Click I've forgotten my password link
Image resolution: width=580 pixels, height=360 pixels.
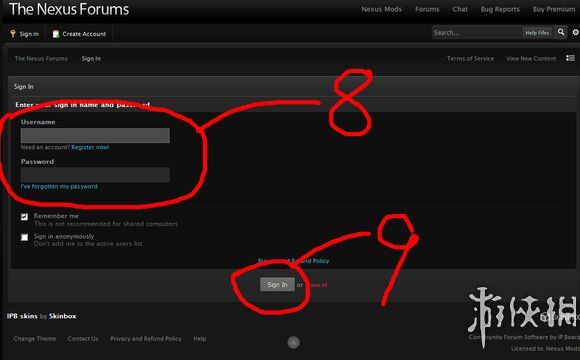(x=59, y=186)
